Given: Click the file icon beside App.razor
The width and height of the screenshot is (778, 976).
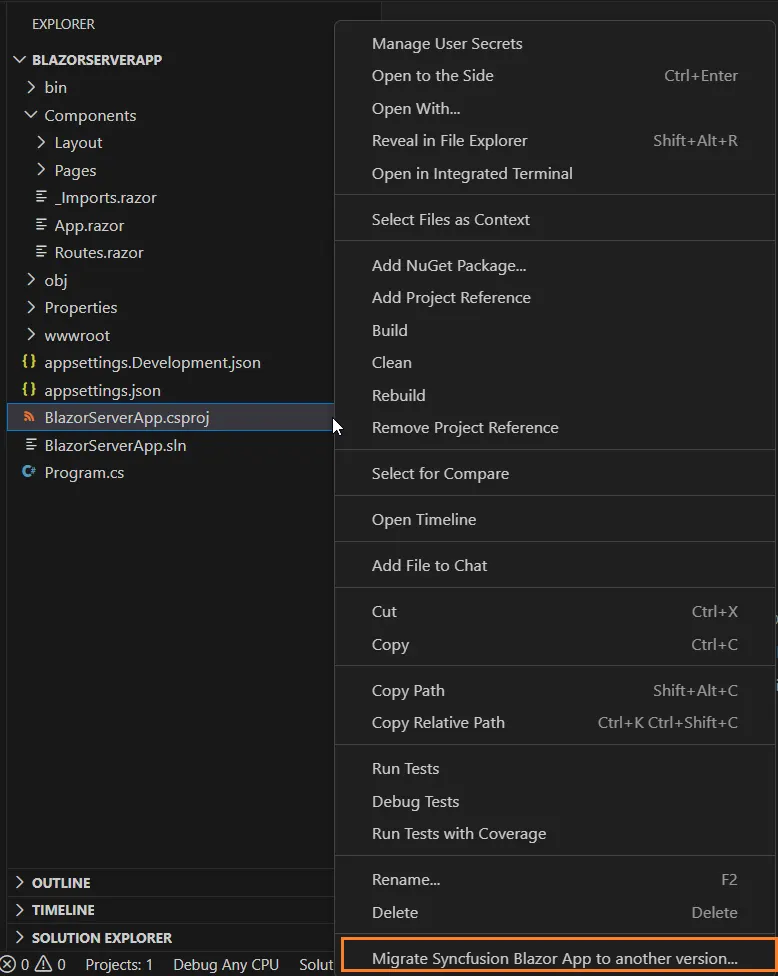Looking at the screenshot, I should pos(44,225).
